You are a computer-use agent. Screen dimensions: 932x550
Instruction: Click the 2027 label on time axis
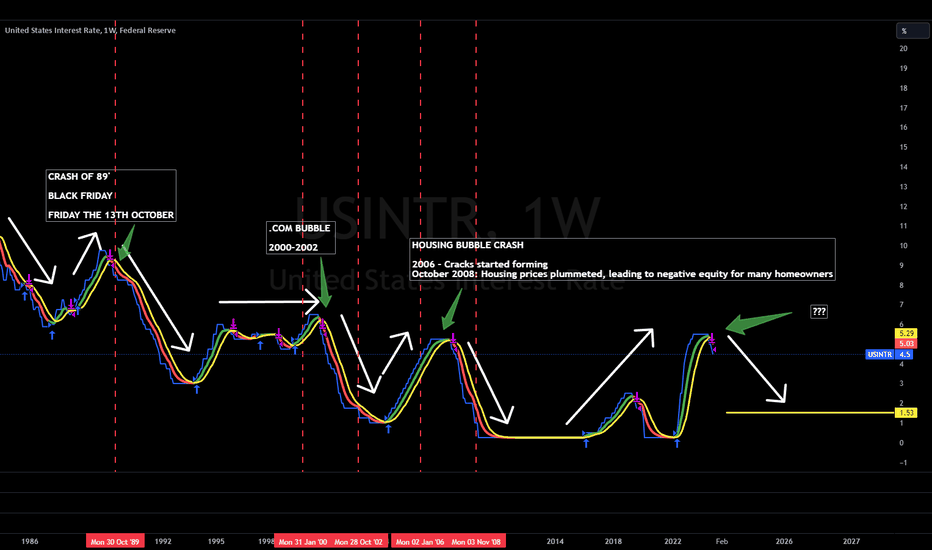coord(851,542)
